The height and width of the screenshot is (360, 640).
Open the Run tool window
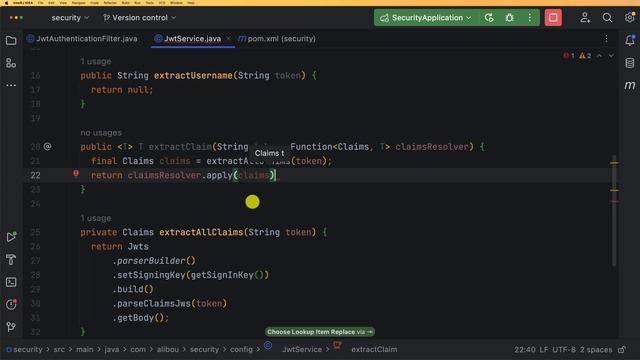coord(11,237)
